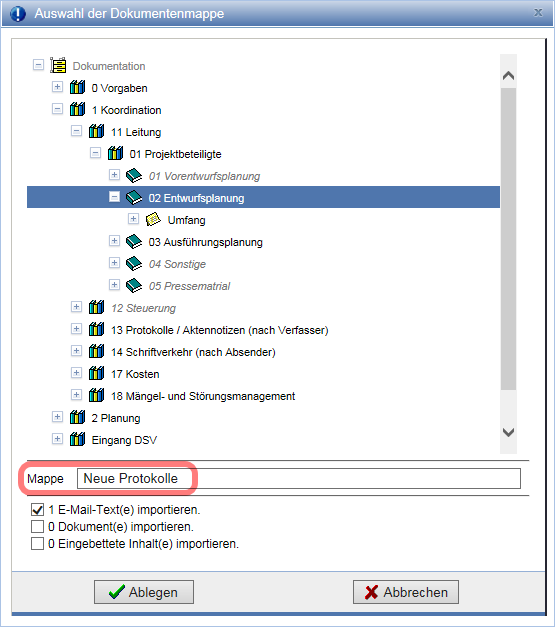555x627 pixels.
Task: Click the bookshelf icon next to 17 Kosten
Action: pos(96,373)
